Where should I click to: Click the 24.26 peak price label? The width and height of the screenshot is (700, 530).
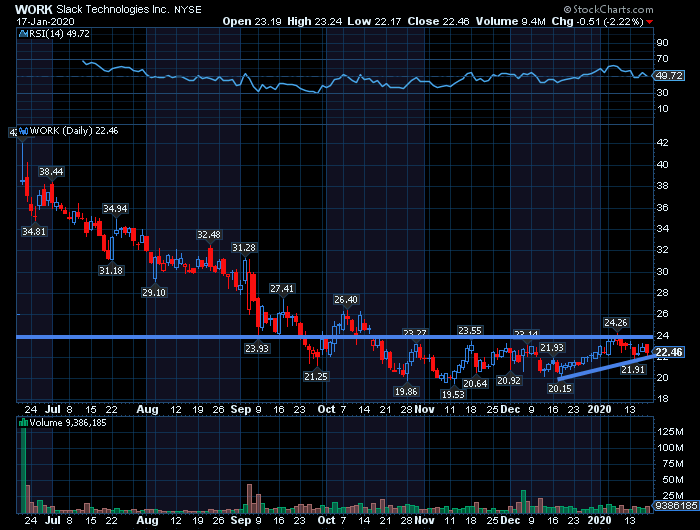616,322
